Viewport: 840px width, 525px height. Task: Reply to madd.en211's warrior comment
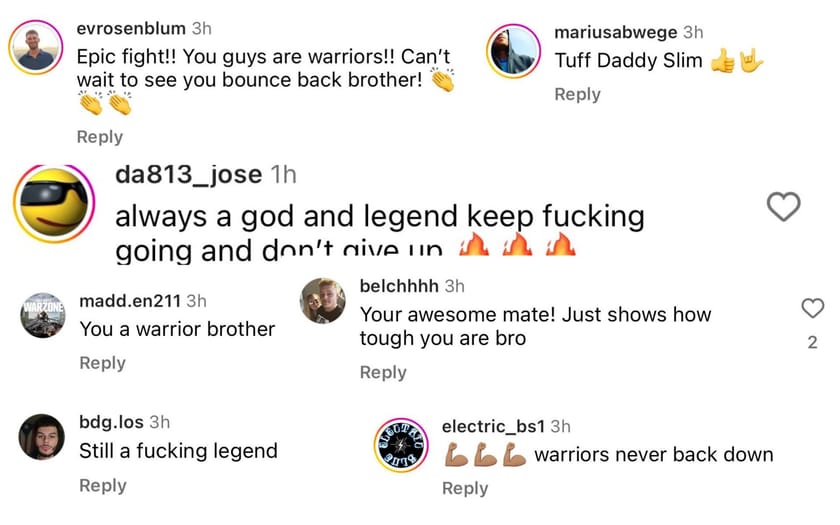point(102,363)
